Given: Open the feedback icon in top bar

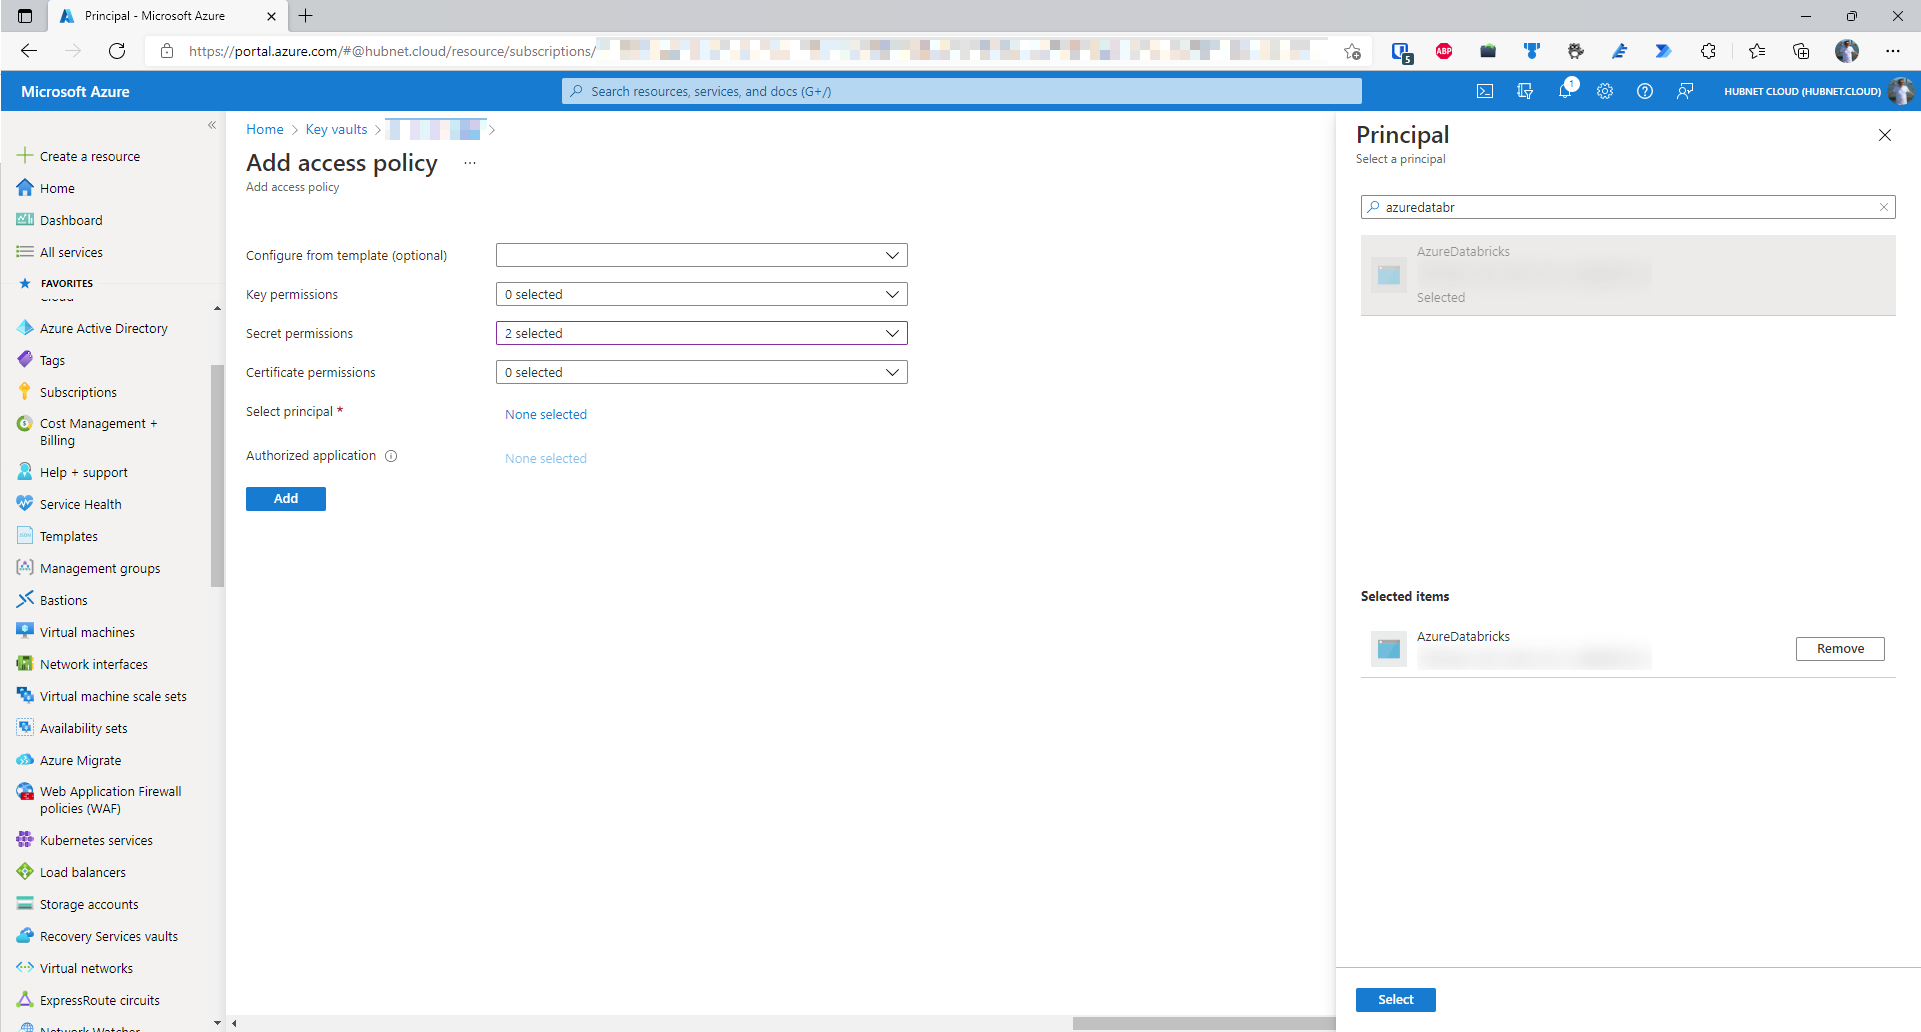Looking at the screenshot, I should pyautogui.click(x=1685, y=91).
